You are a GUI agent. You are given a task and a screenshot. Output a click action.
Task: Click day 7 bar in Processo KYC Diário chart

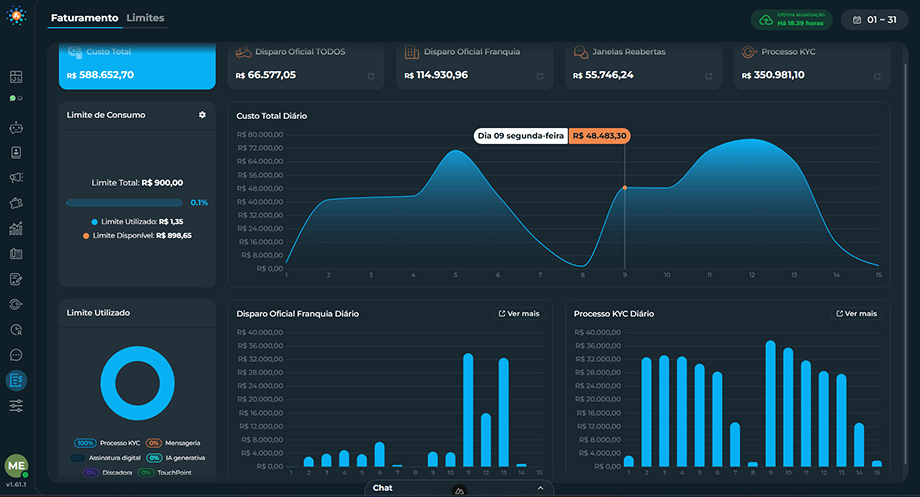coord(735,444)
